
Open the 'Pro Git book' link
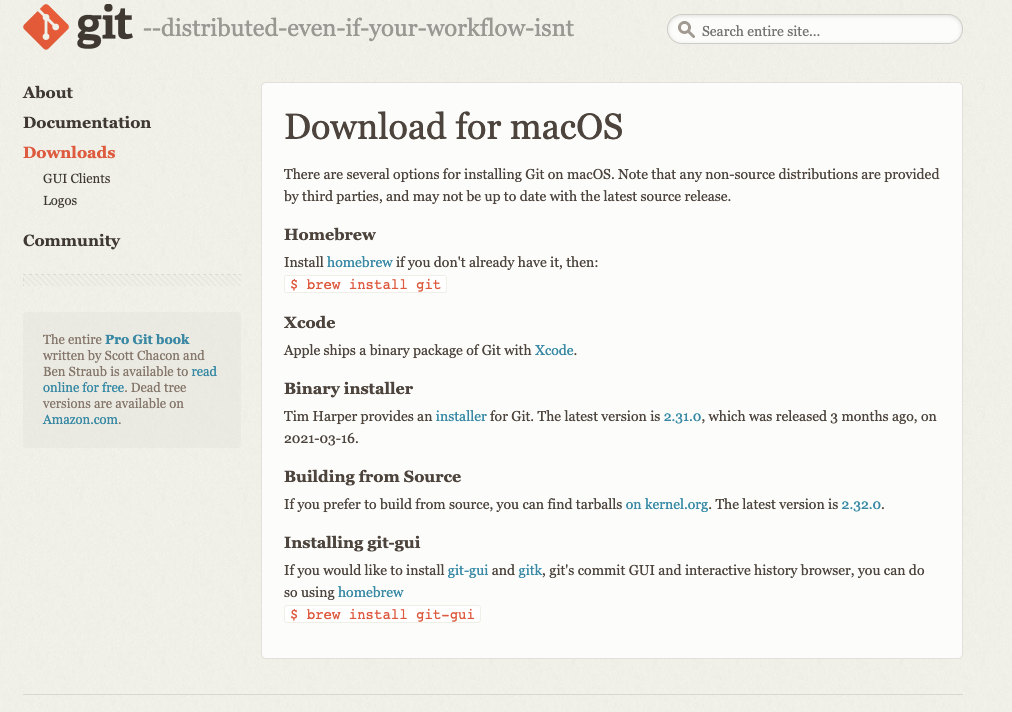147,340
